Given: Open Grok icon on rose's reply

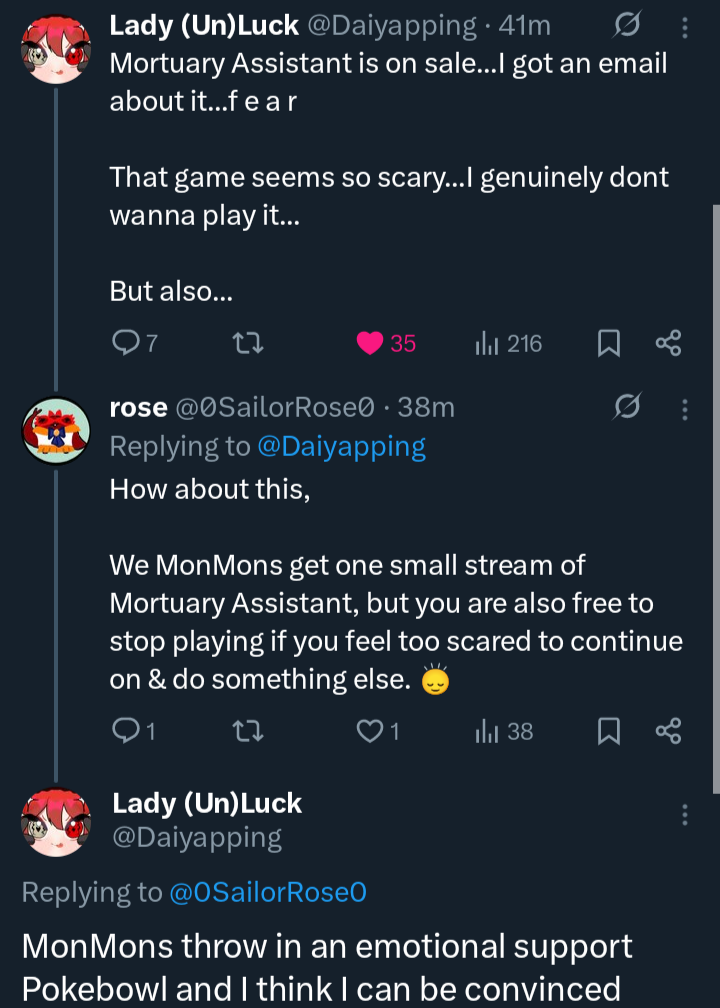Looking at the screenshot, I should pos(628,407).
